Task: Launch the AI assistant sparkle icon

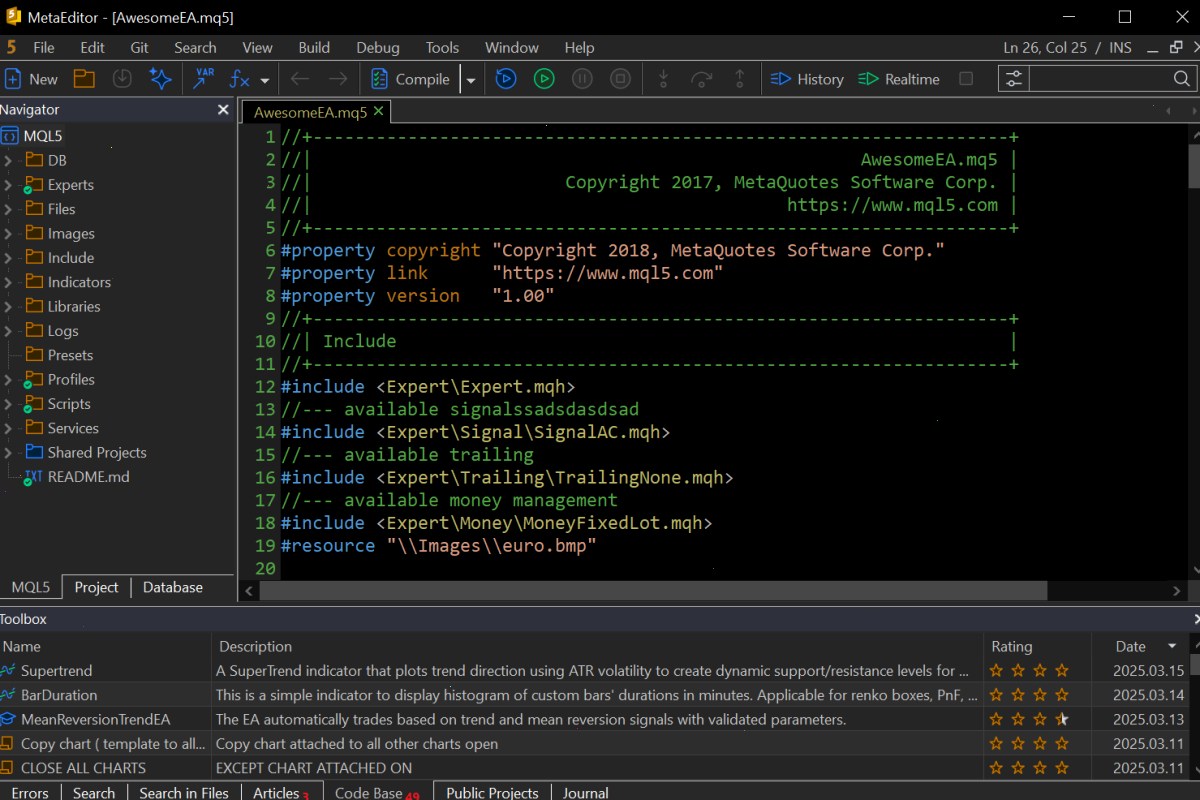Action: pos(160,79)
